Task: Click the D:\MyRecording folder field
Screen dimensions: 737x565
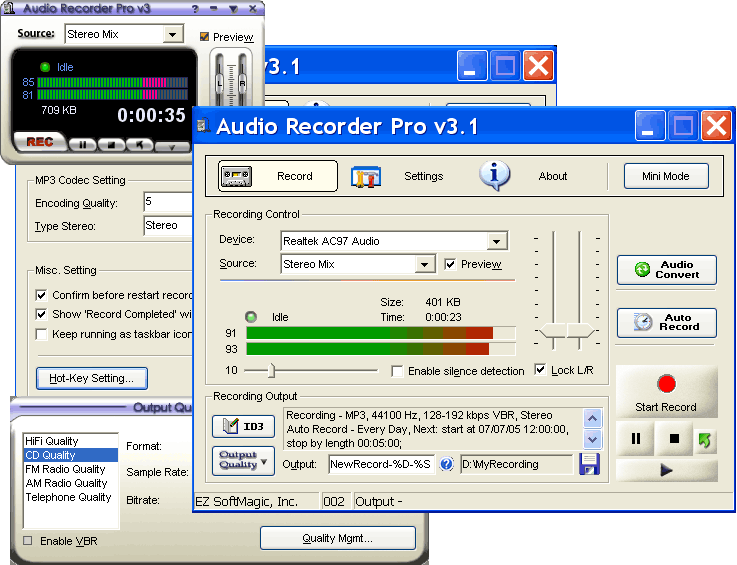Action: [x=517, y=464]
